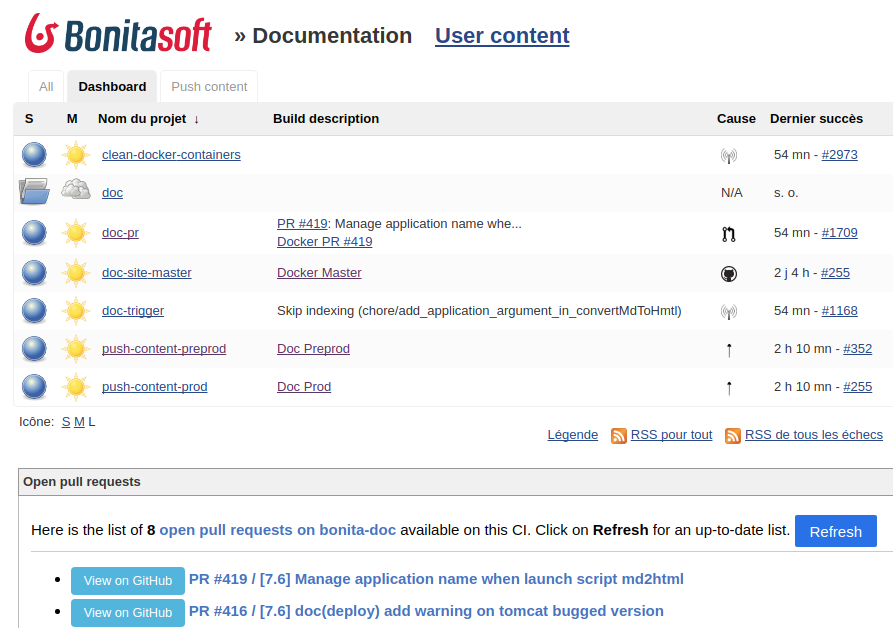Open Docker Master link

pos(319,273)
